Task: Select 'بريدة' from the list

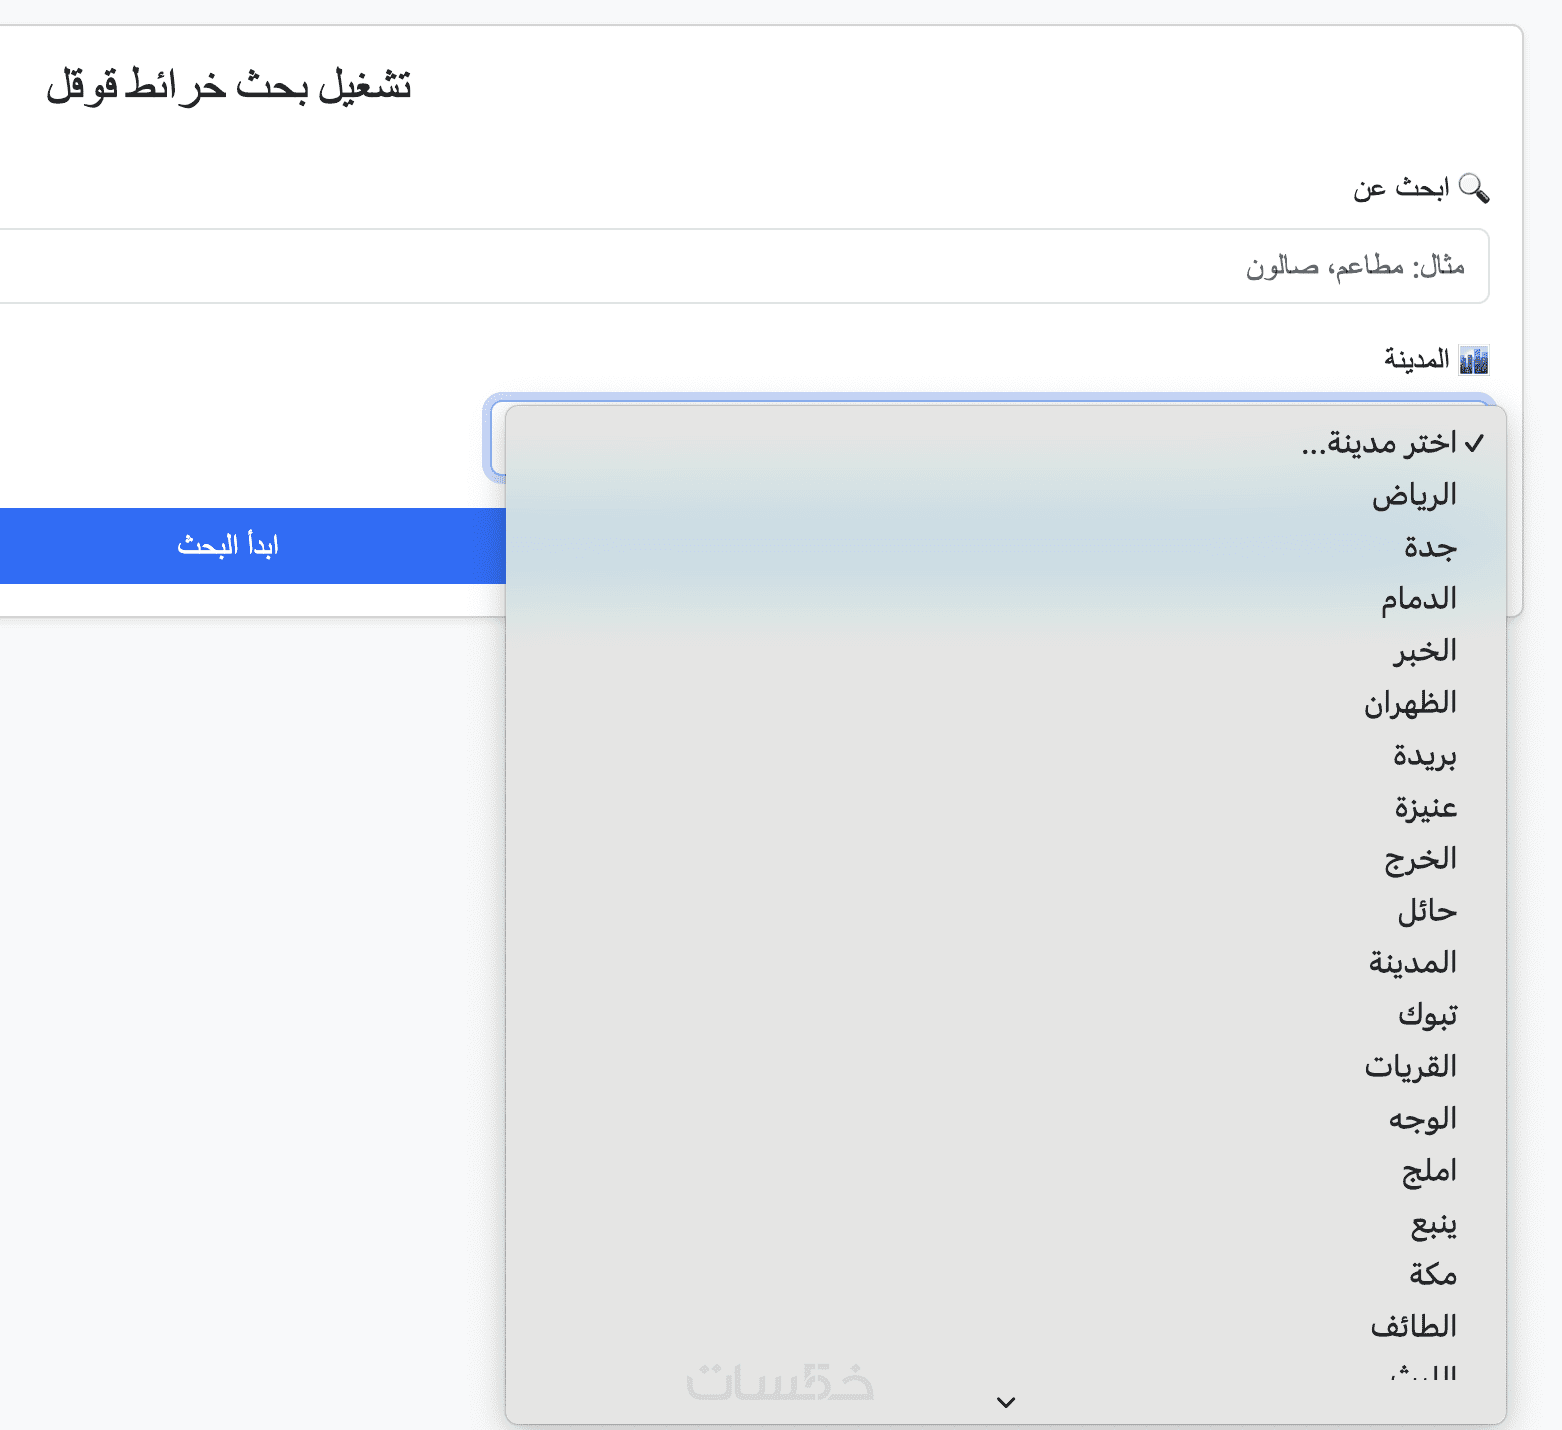Action: (x=1424, y=755)
